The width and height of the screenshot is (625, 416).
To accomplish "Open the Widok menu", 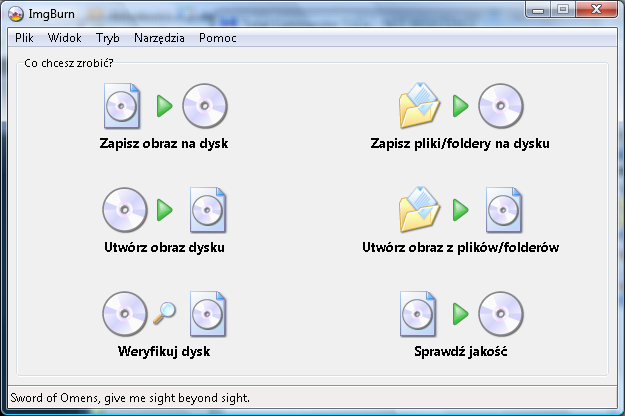I will coord(64,38).
